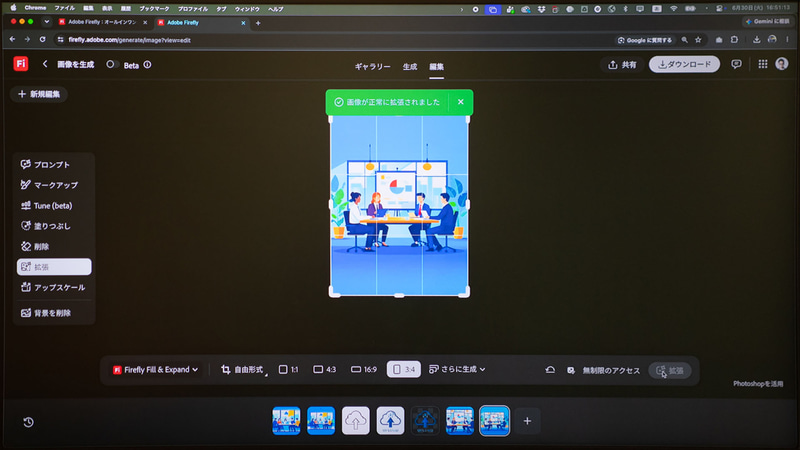Click the ダウンロード button
This screenshot has width=800, height=450.
point(684,64)
